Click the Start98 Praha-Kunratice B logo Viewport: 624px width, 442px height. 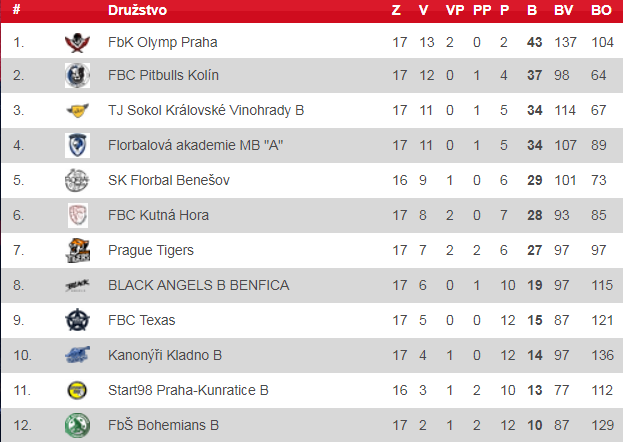(x=77, y=390)
